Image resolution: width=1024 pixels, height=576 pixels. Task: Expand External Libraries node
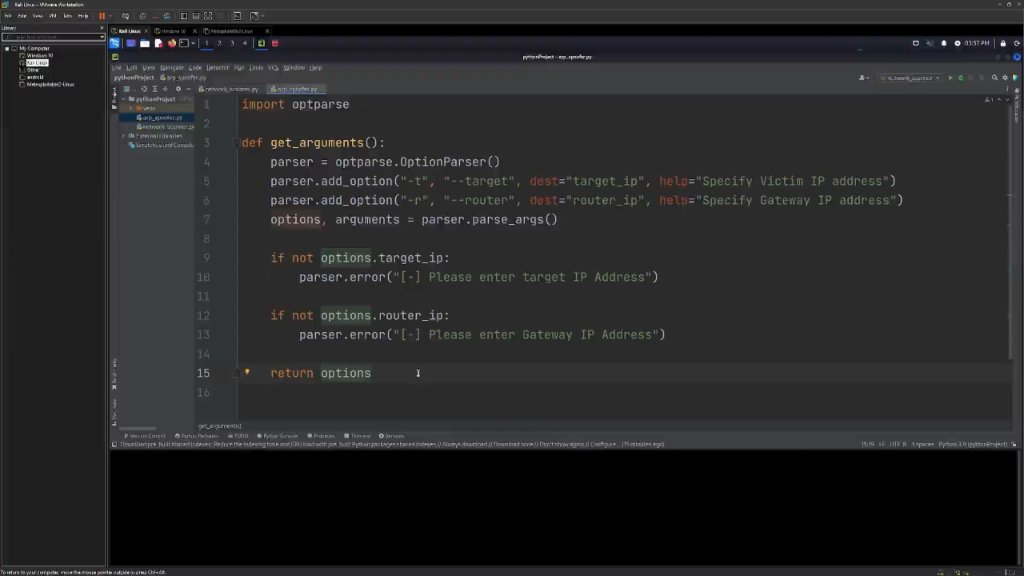click(x=123, y=136)
